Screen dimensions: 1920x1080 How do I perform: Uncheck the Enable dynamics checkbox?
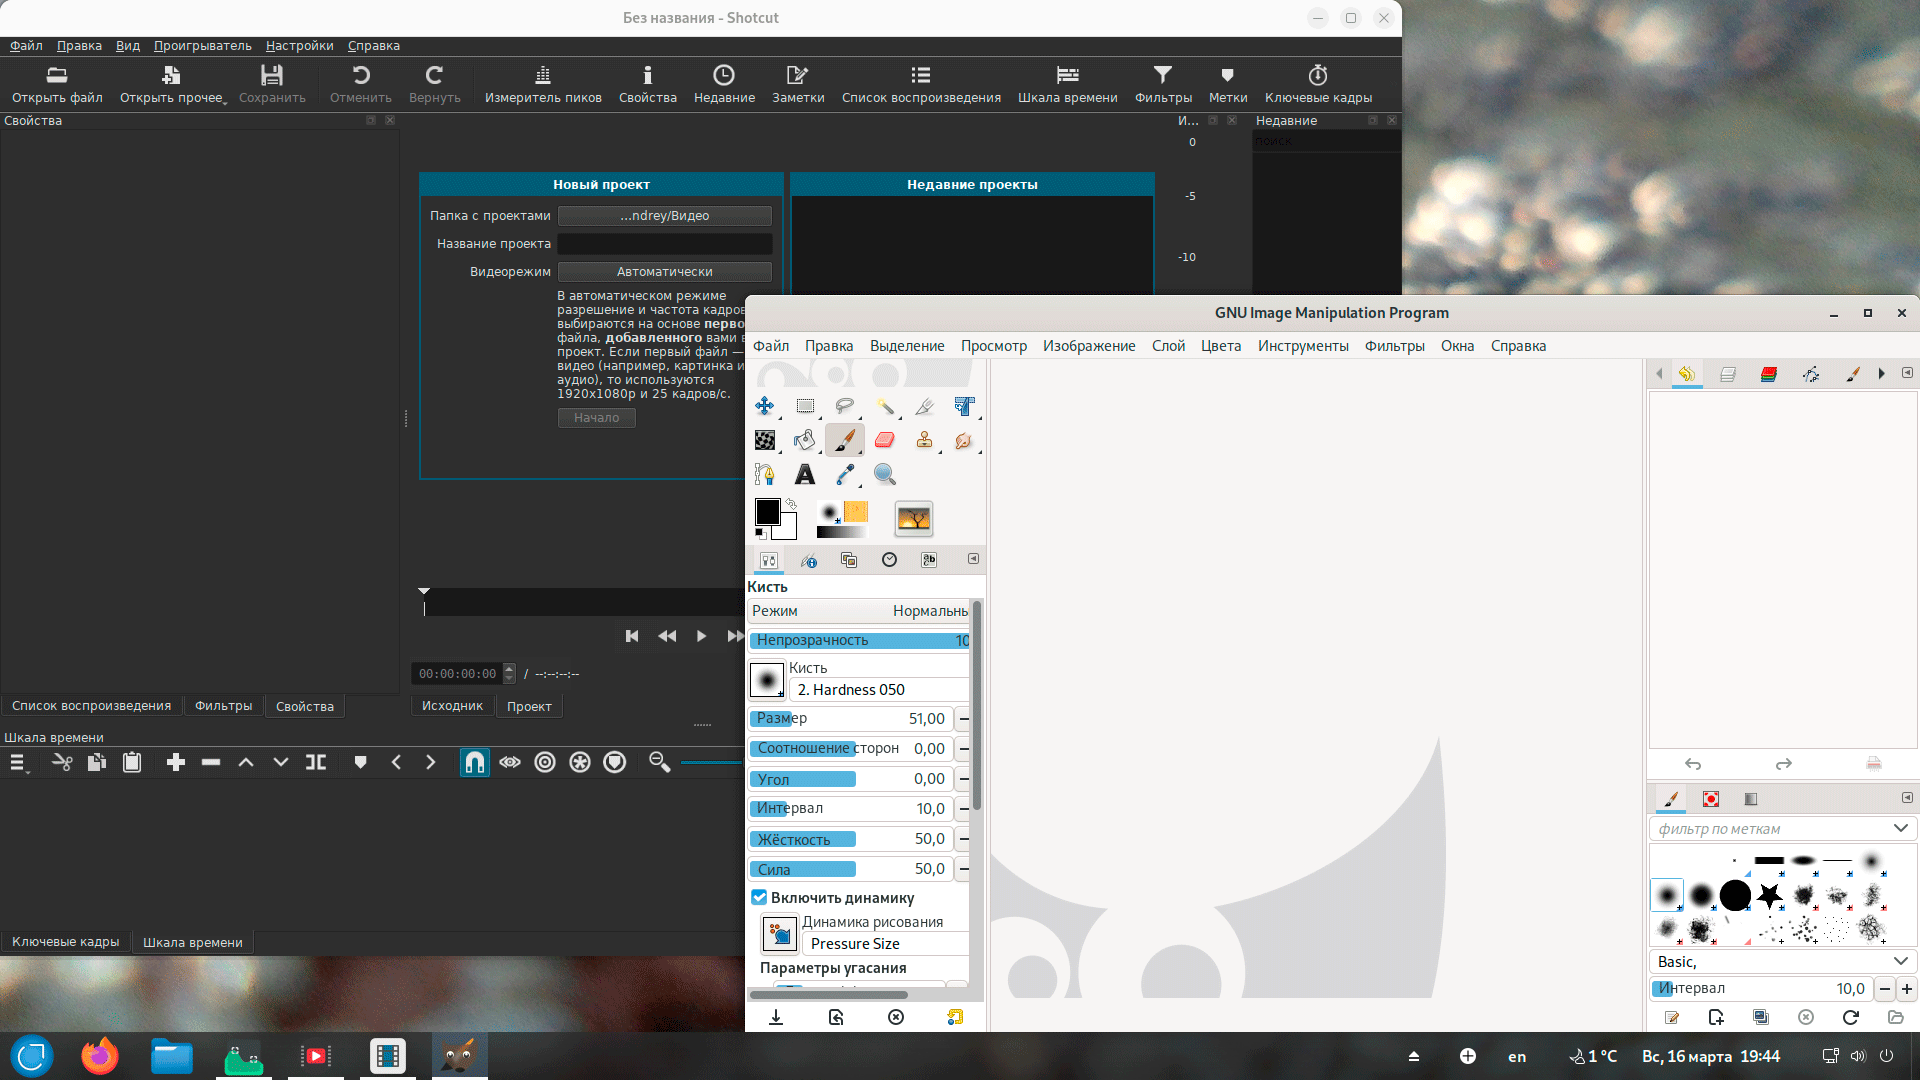[x=760, y=898]
